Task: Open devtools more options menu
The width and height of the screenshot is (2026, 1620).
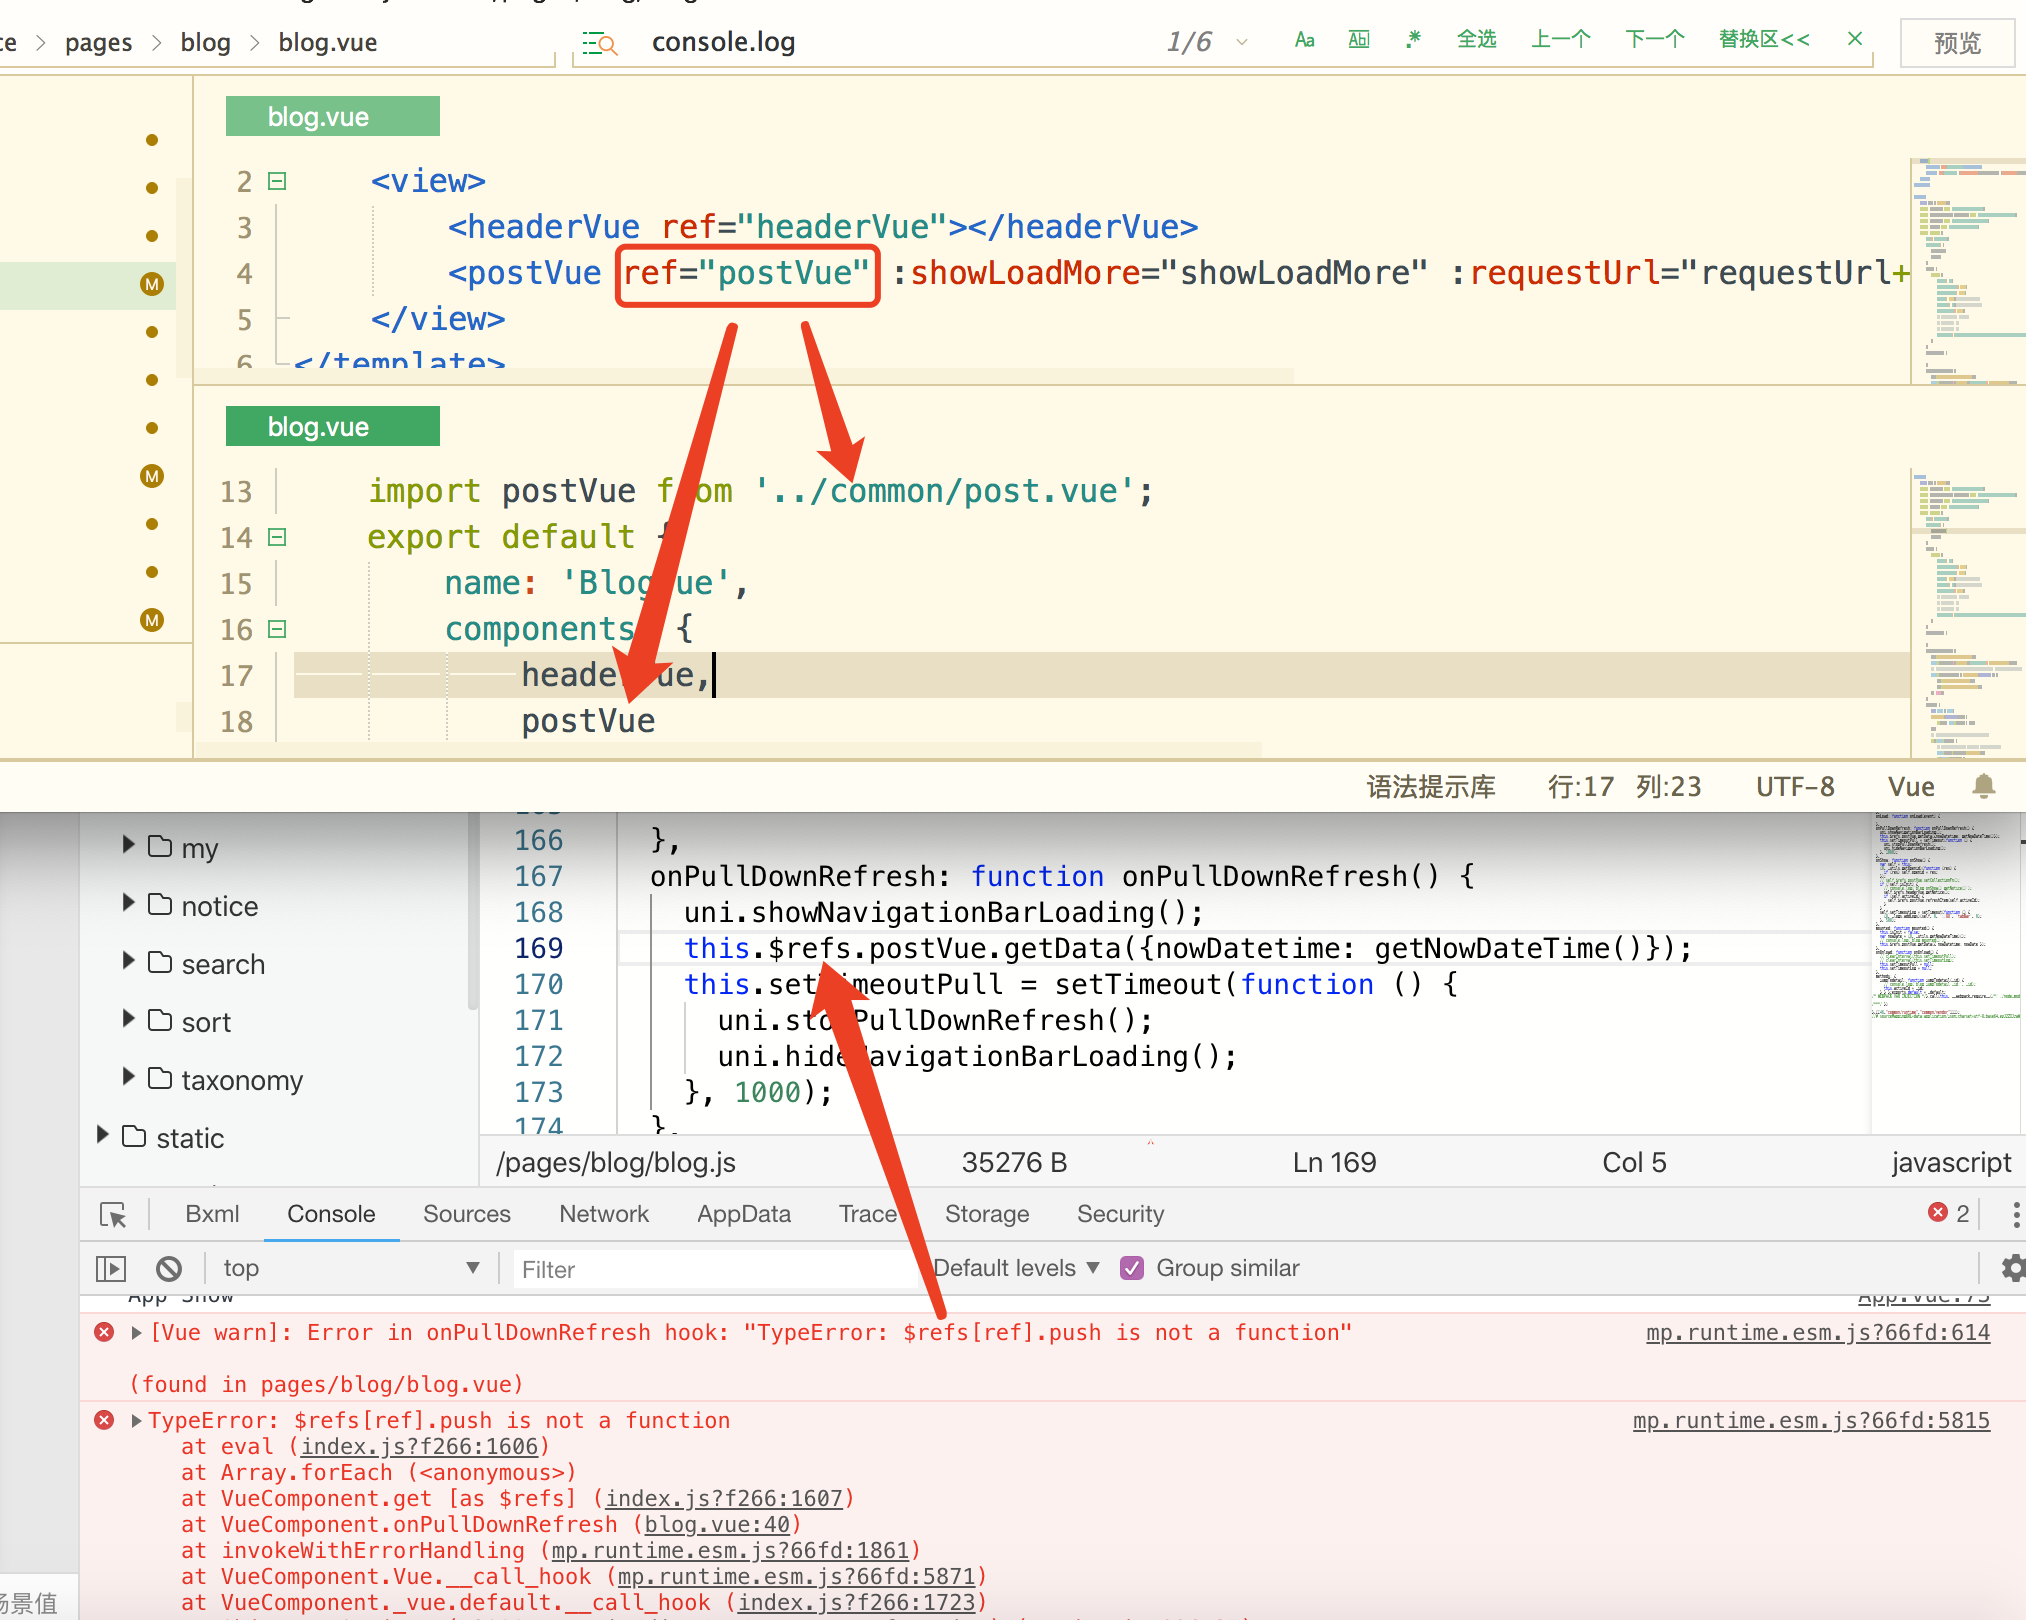Action: pos(2015,1214)
